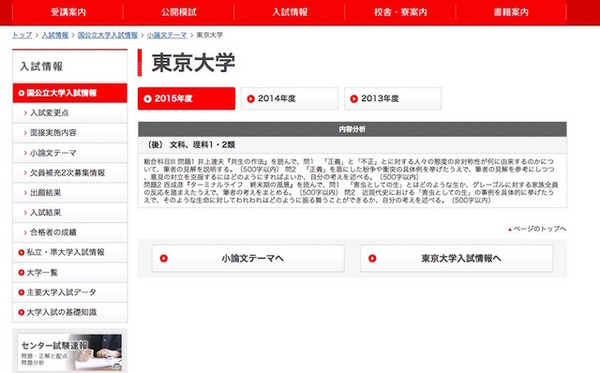Open 面接実施内容 in the sidebar

(x=70, y=133)
